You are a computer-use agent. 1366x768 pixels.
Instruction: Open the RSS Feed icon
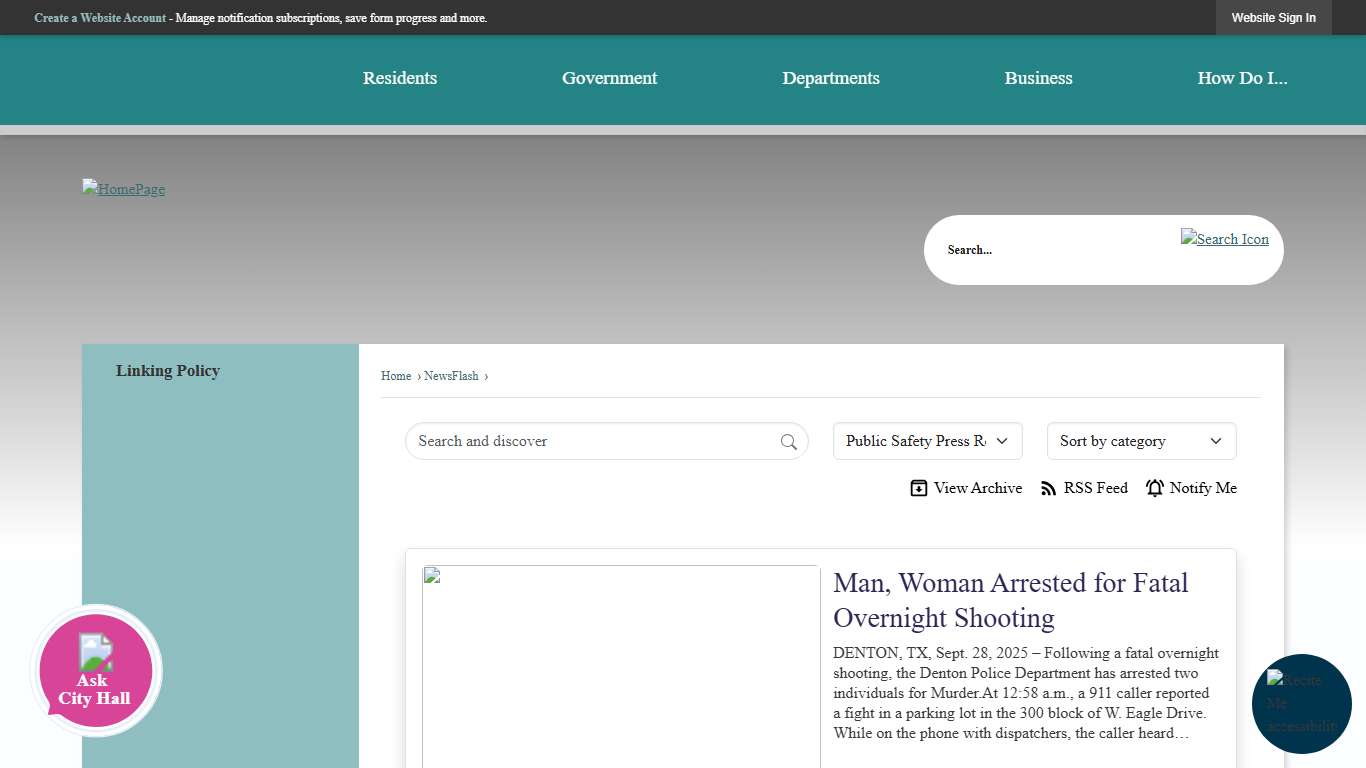pos(1048,488)
